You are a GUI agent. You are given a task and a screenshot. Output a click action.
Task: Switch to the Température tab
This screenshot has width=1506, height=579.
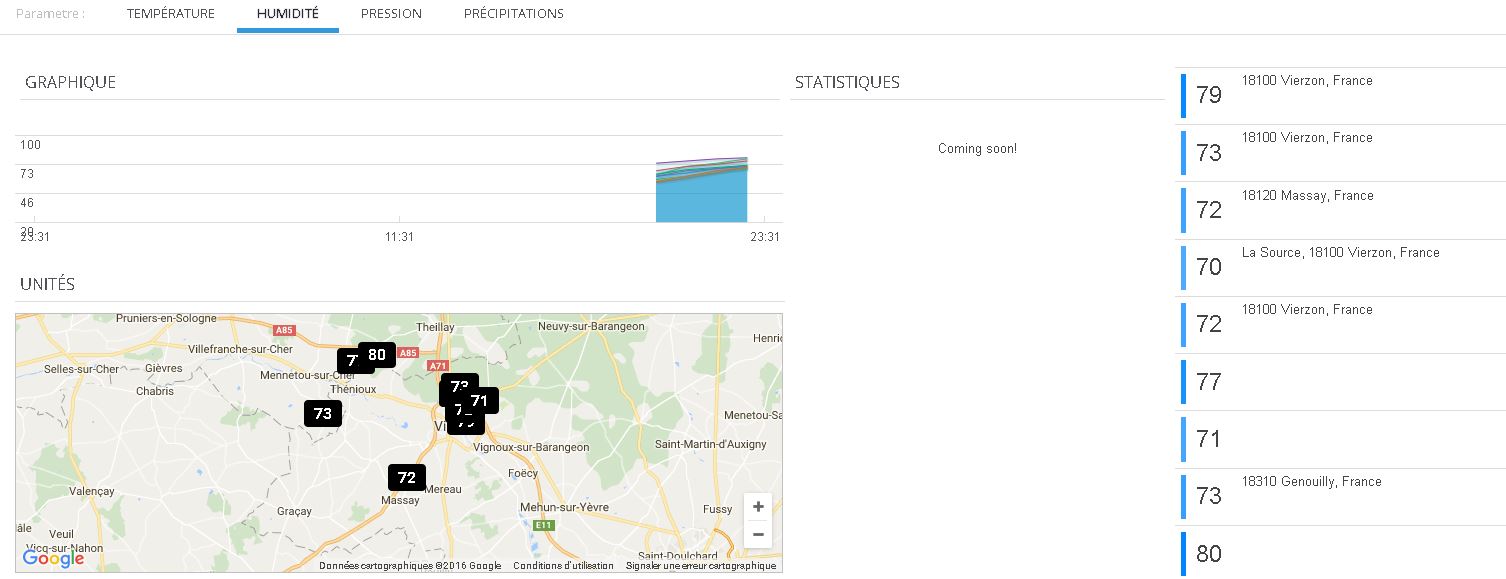(x=171, y=14)
